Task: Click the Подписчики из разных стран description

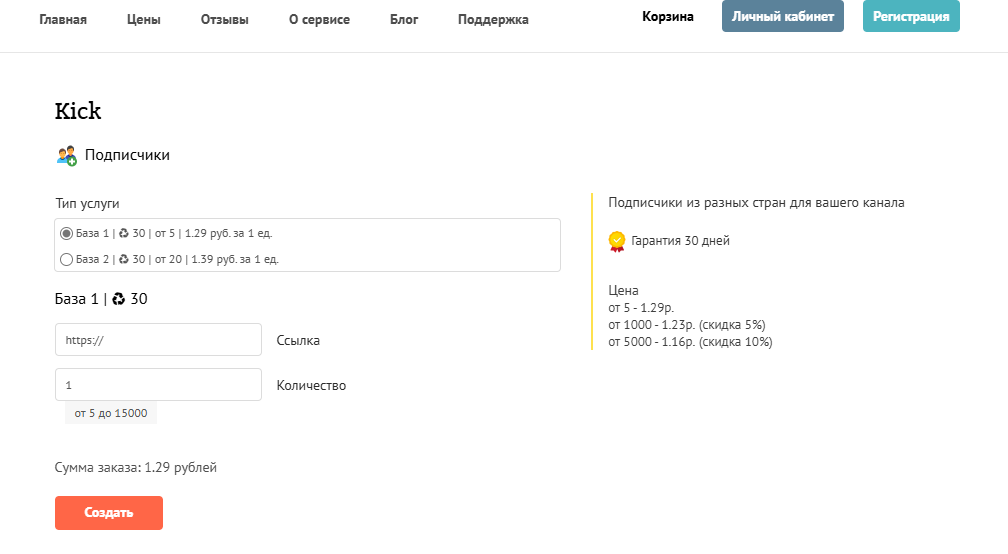Action: (756, 202)
